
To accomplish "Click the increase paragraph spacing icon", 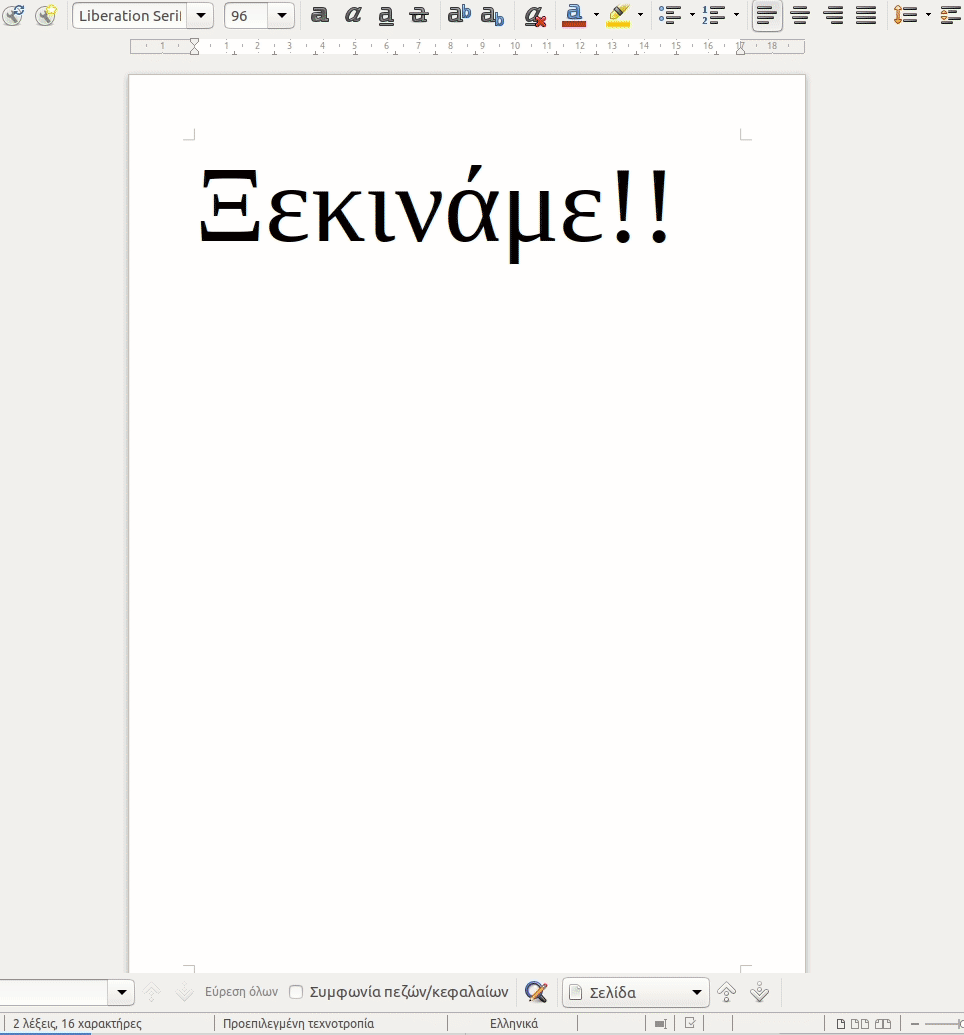I will coord(951,15).
